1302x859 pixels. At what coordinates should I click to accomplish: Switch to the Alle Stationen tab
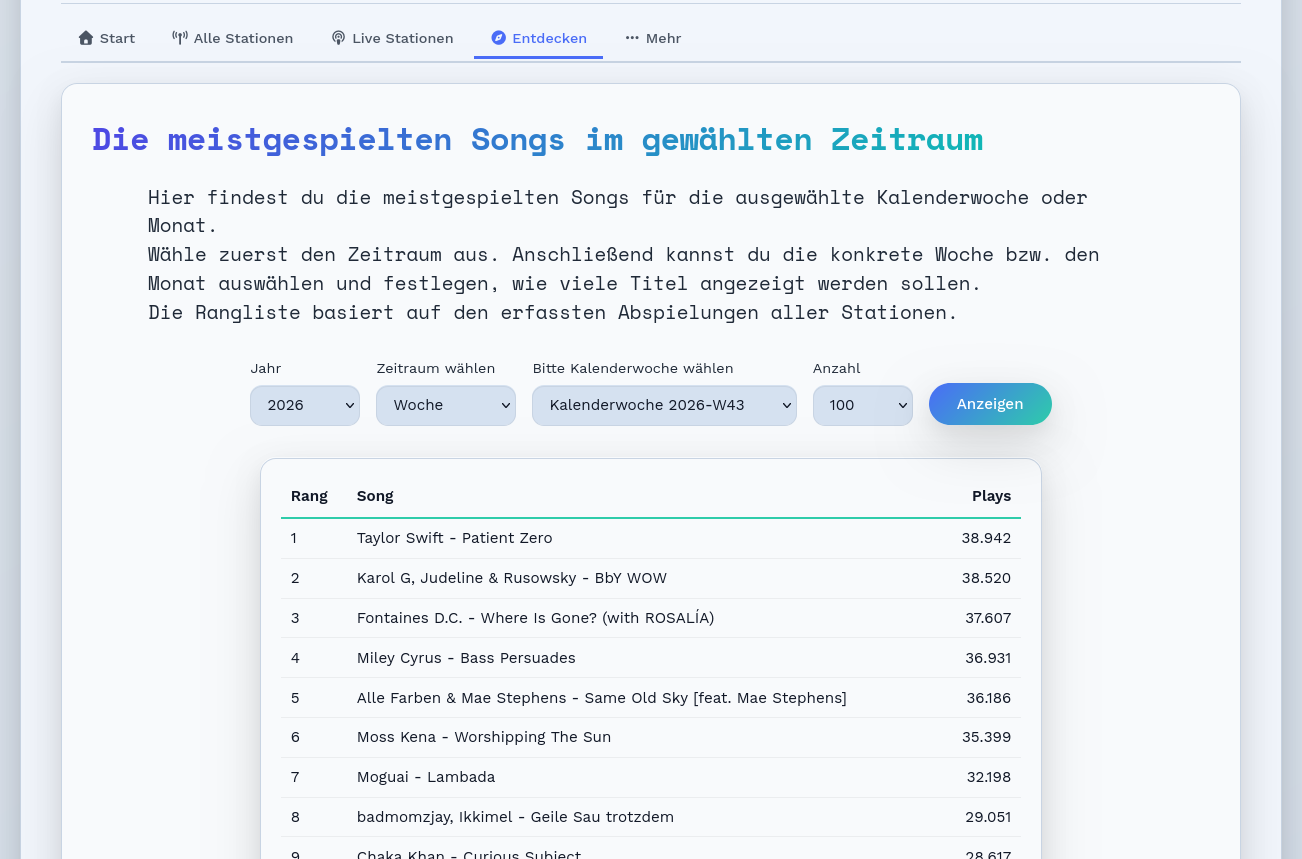(x=233, y=38)
